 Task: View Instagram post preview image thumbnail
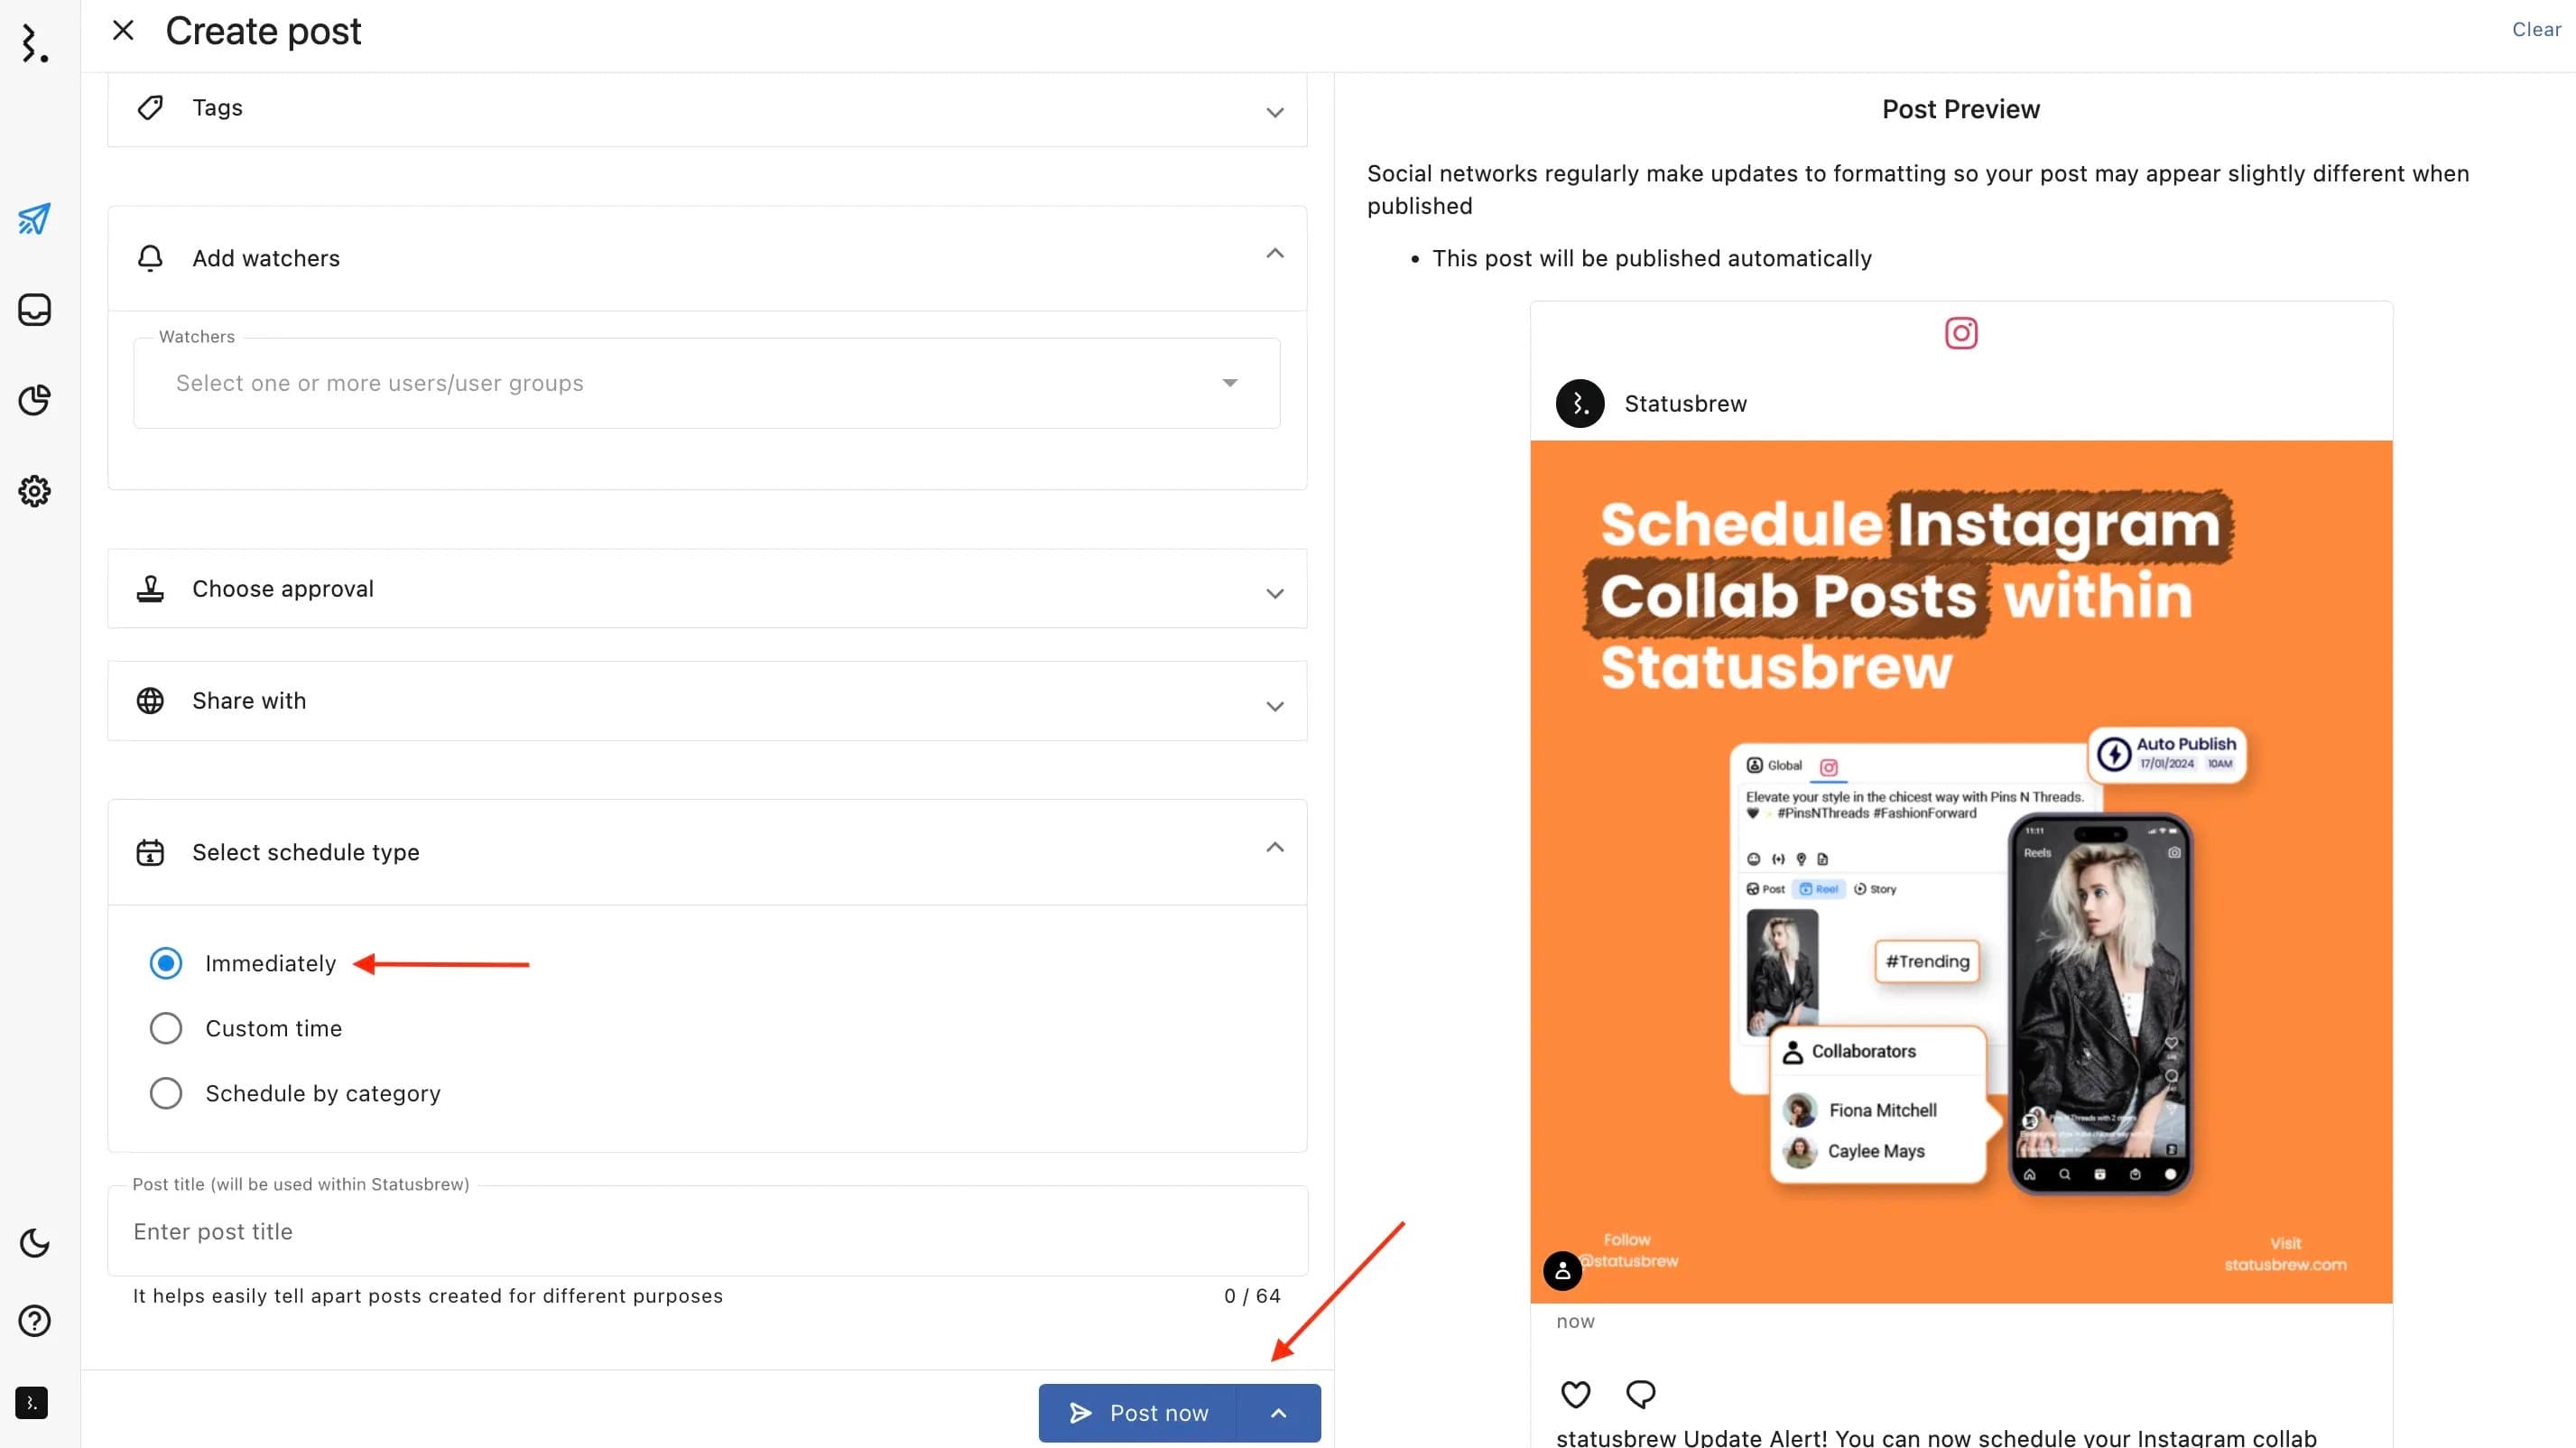click(1962, 873)
